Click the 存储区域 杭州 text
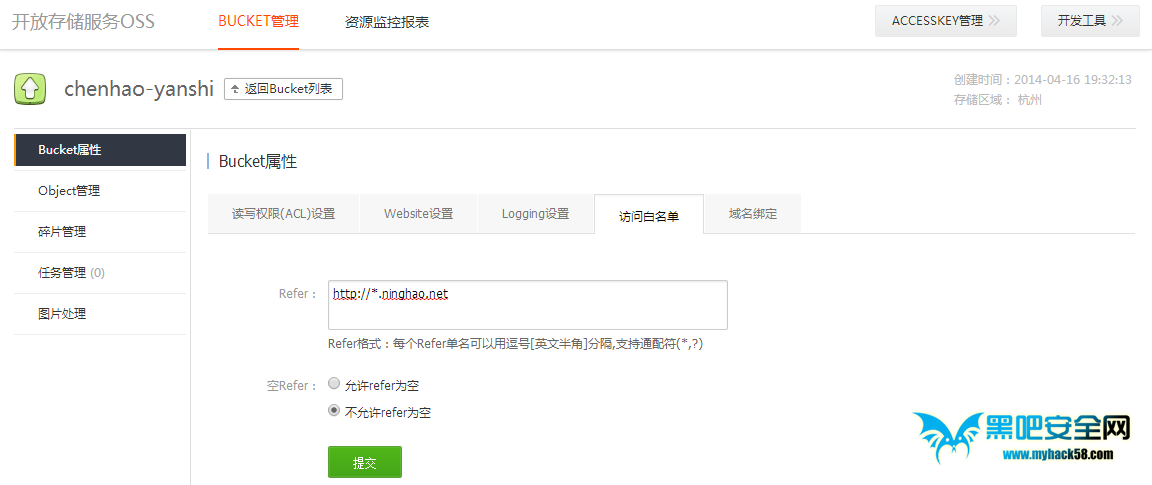This screenshot has height=485, width=1152. pyautogui.click(x=997, y=100)
